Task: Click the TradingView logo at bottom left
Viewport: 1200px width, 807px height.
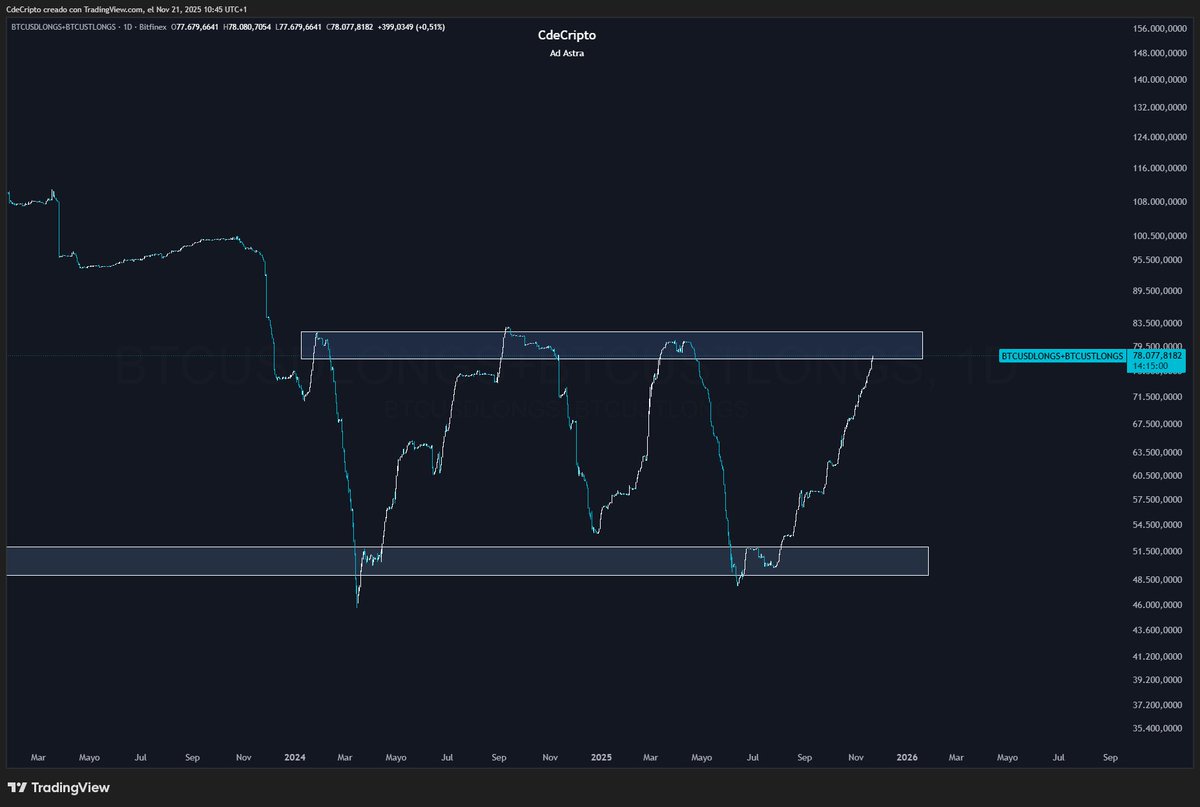Action: coord(58,787)
